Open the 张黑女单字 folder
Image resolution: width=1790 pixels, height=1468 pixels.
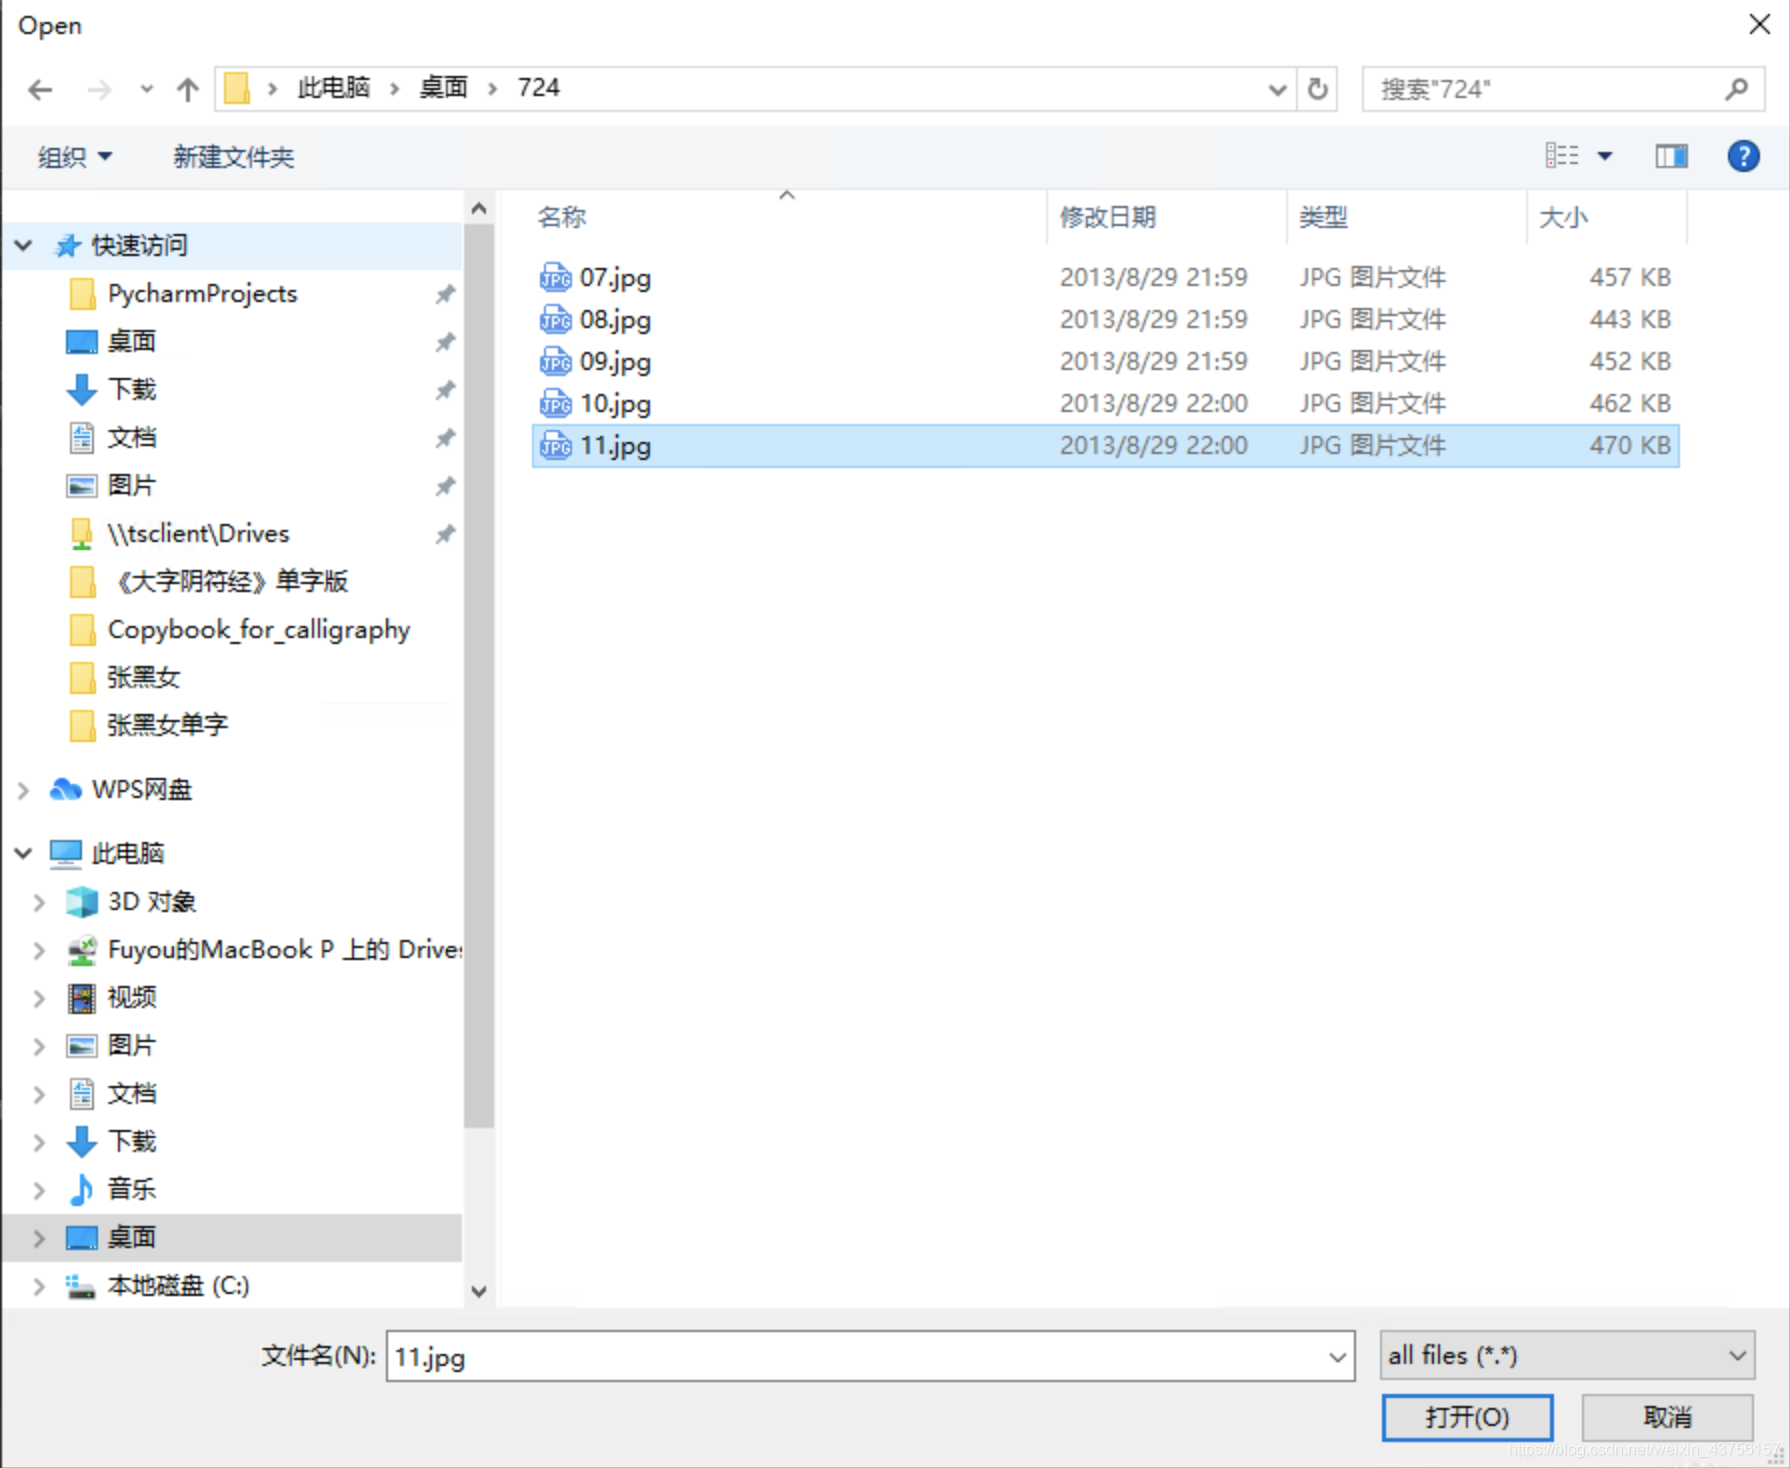(167, 725)
